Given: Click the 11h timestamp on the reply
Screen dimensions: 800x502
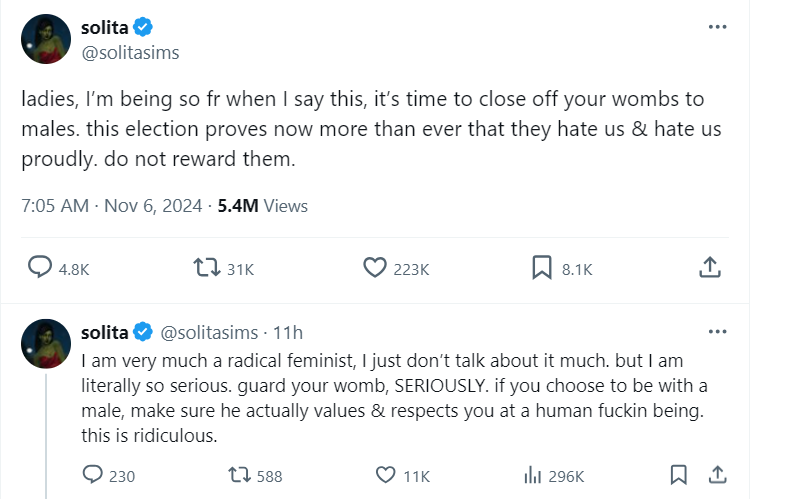Looking at the screenshot, I should tap(288, 332).
